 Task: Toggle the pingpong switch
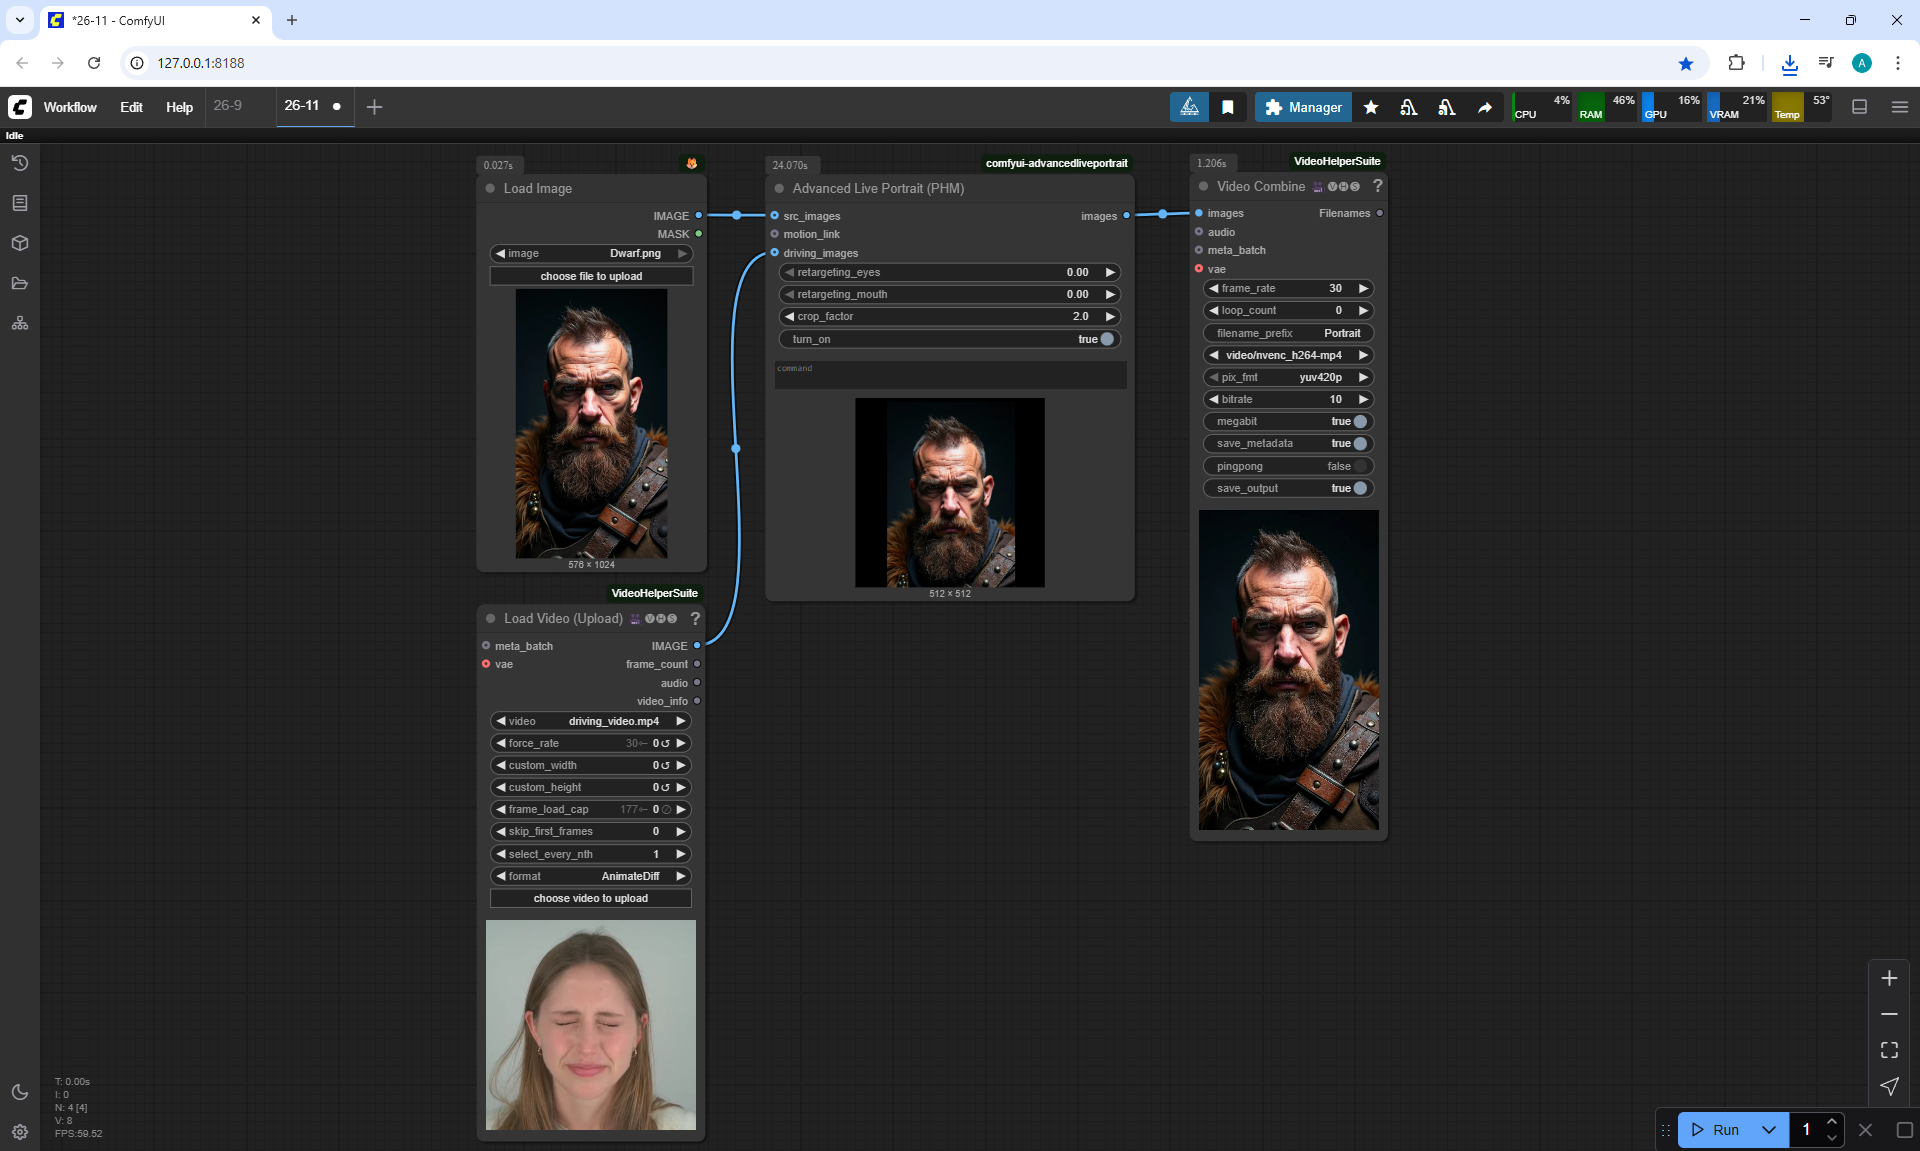point(1359,466)
